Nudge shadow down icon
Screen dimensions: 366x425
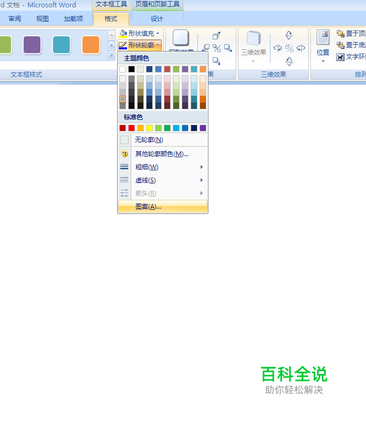coord(216,61)
